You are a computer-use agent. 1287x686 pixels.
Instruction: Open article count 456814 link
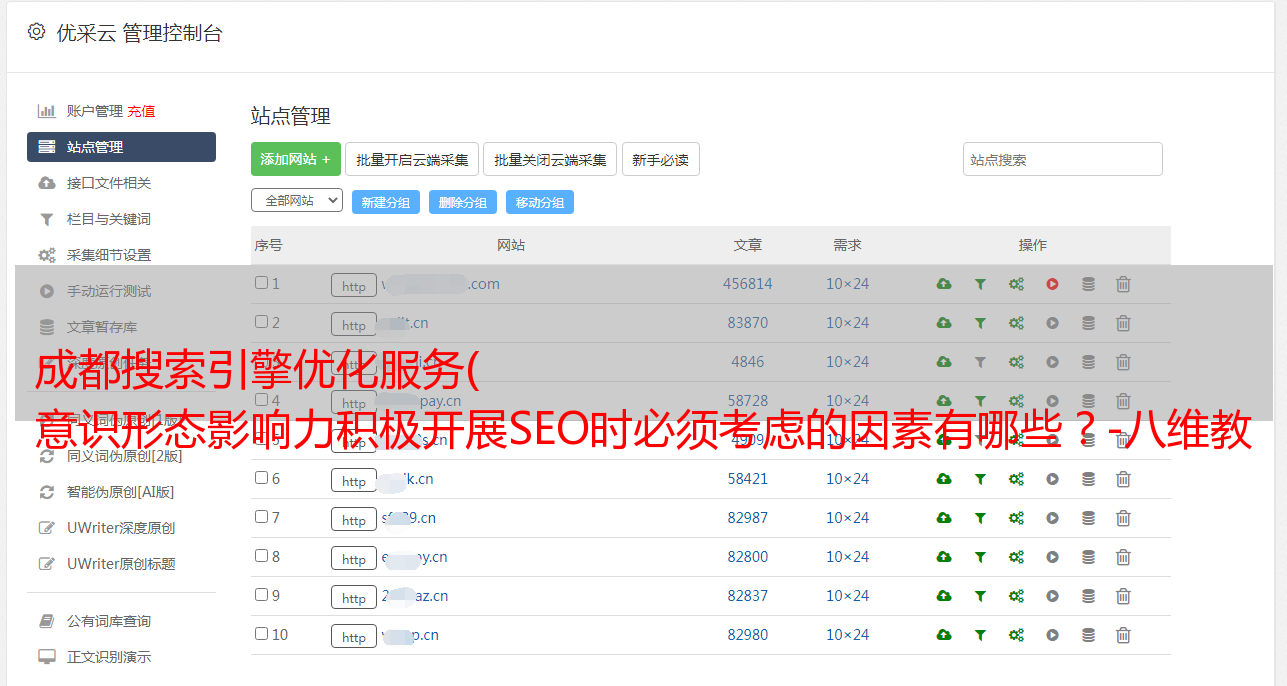pyautogui.click(x=748, y=284)
